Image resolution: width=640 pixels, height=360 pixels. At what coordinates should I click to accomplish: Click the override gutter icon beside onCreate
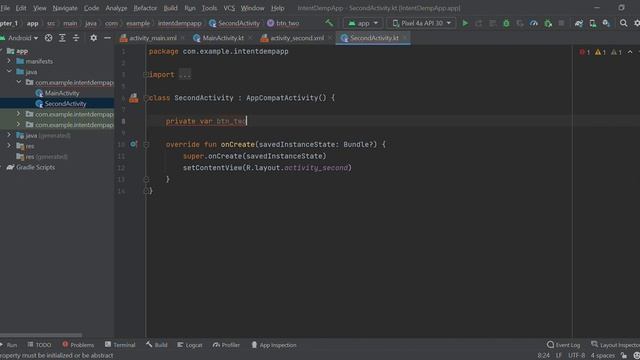pyautogui.click(x=133, y=144)
